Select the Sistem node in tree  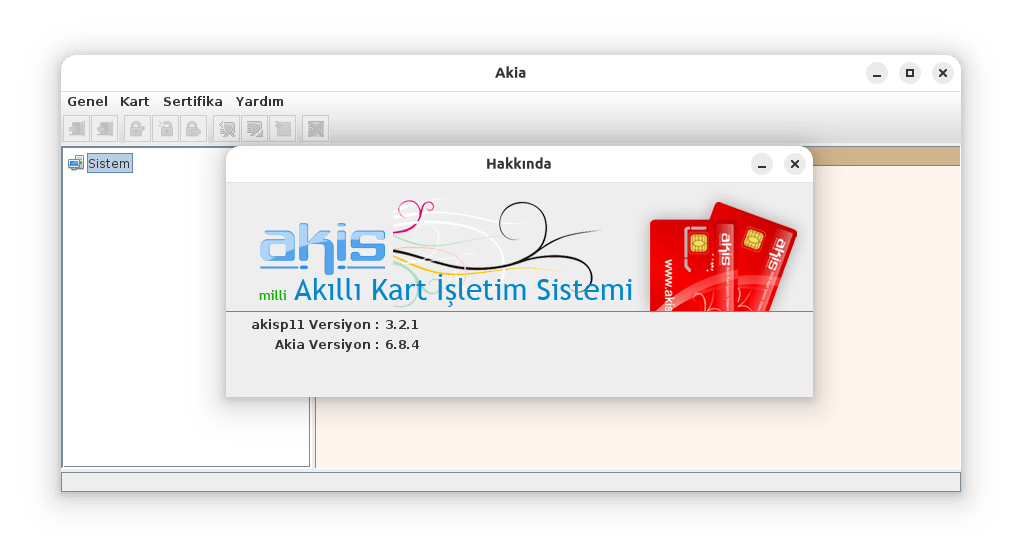click(109, 163)
